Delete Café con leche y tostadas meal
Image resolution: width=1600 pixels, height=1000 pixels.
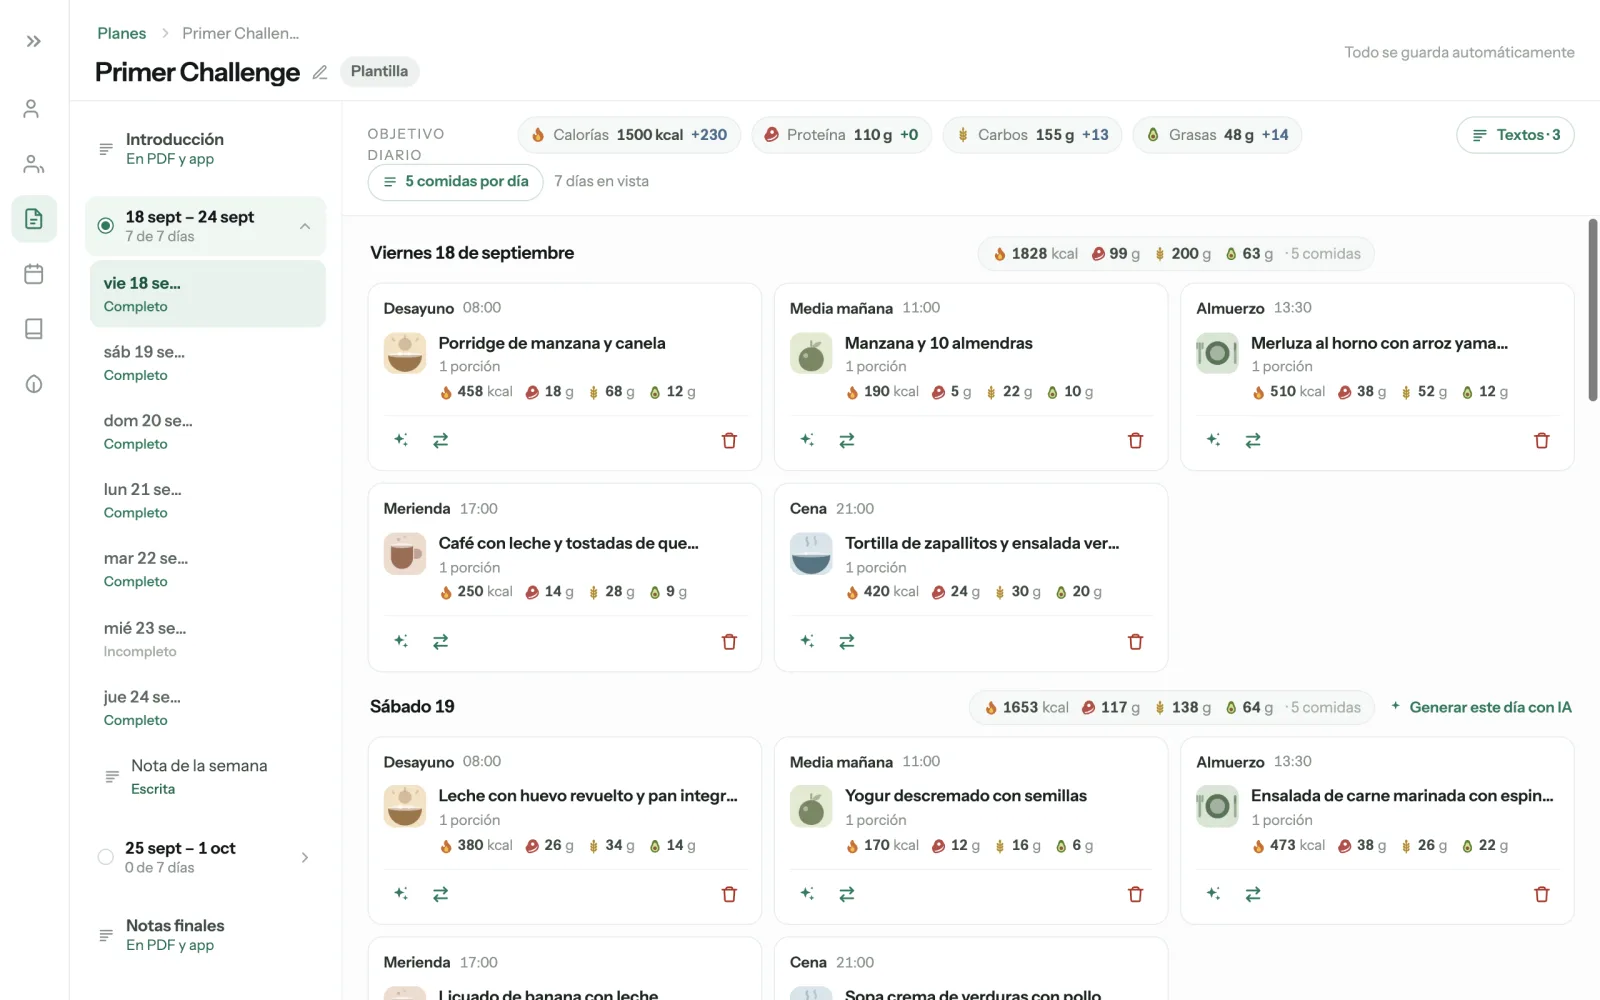[x=729, y=641]
